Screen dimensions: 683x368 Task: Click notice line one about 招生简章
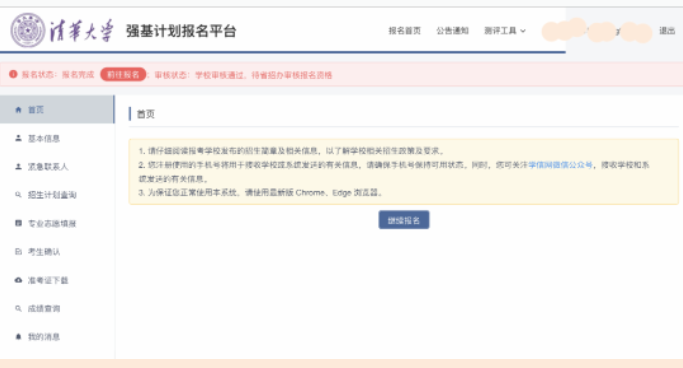(x=291, y=151)
